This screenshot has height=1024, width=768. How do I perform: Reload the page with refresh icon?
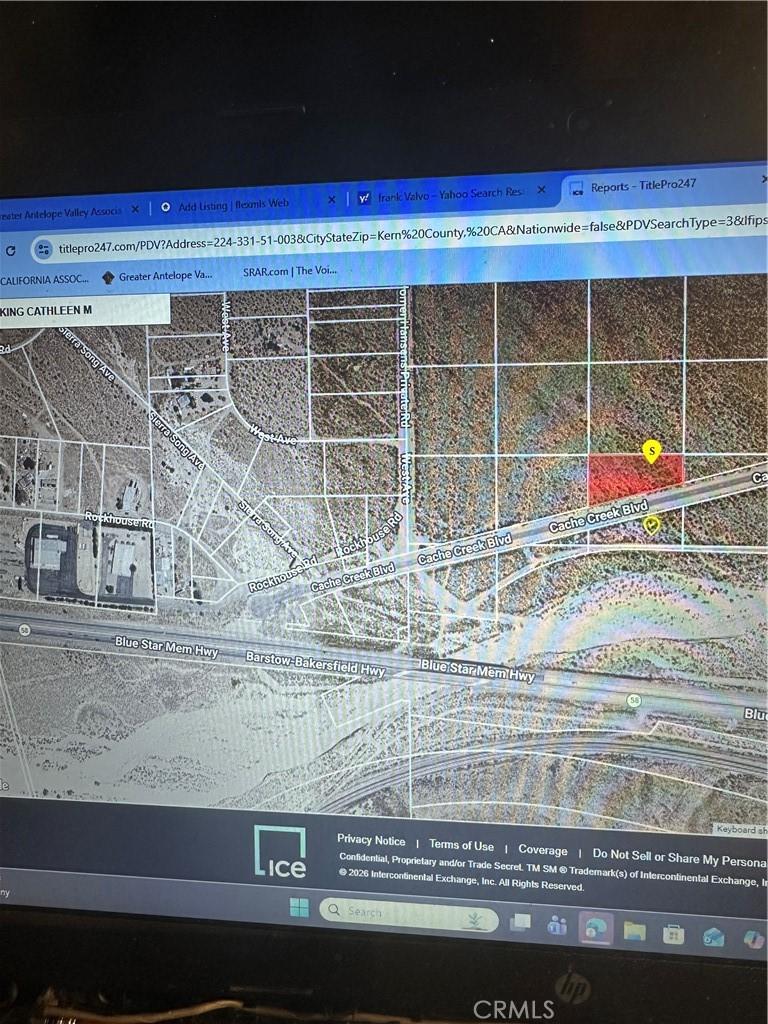(10, 251)
